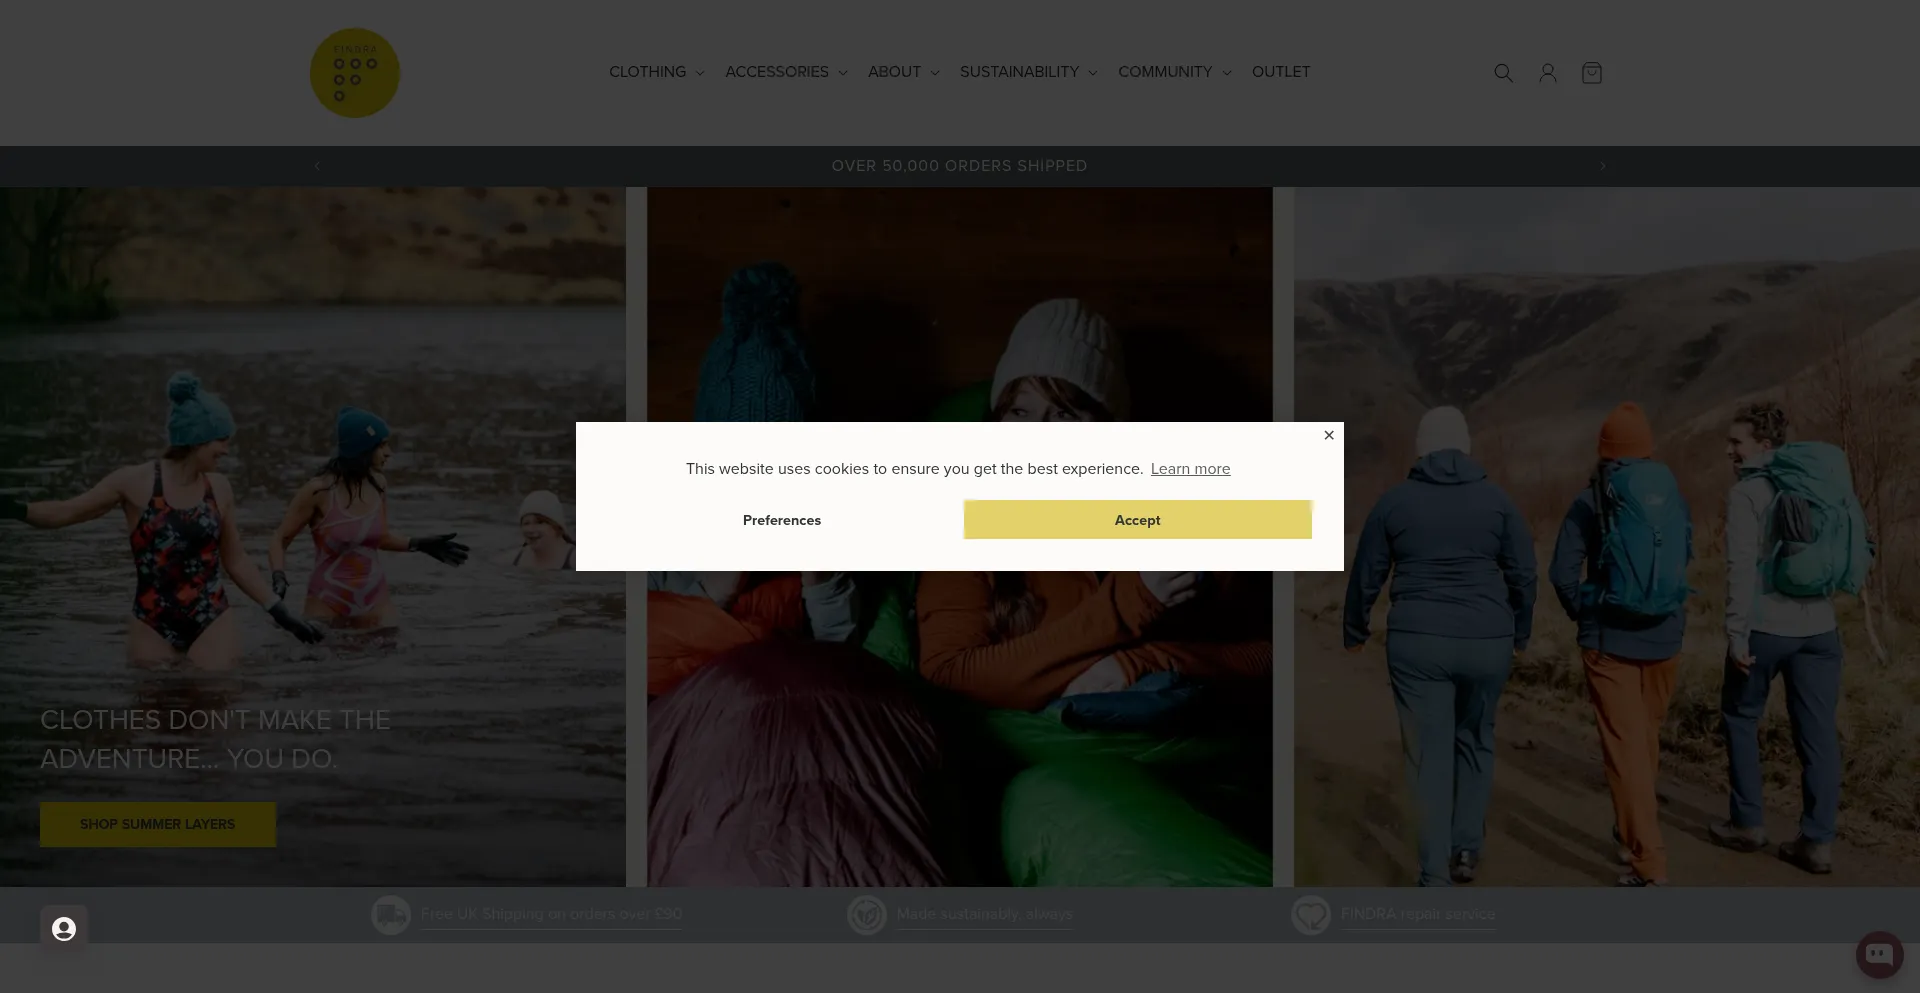The width and height of the screenshot is (1920, 993).
Task: Expand the Community menu
Action: click(x=1175, y=72)
